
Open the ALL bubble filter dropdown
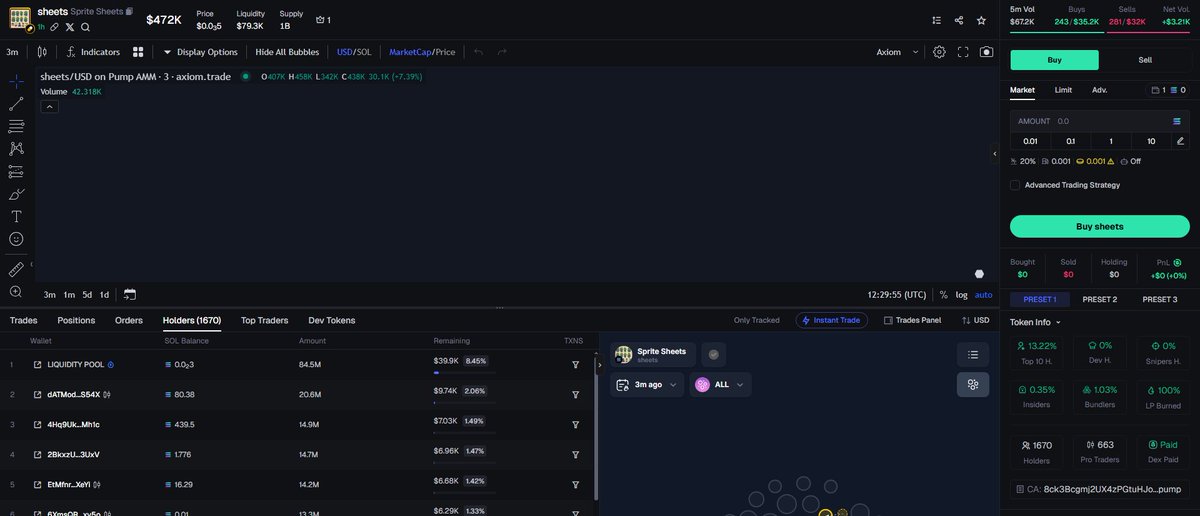pos(720,384)
